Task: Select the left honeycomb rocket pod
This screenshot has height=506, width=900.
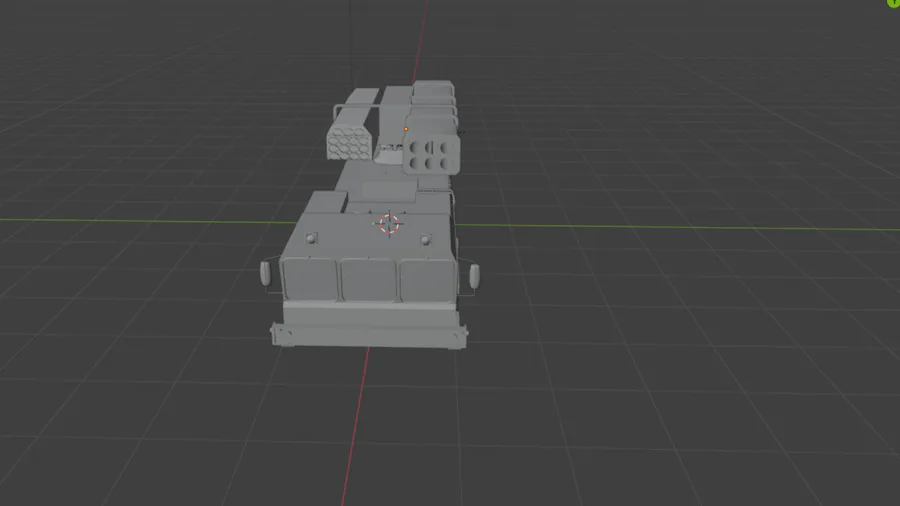Action: (349, 143)
